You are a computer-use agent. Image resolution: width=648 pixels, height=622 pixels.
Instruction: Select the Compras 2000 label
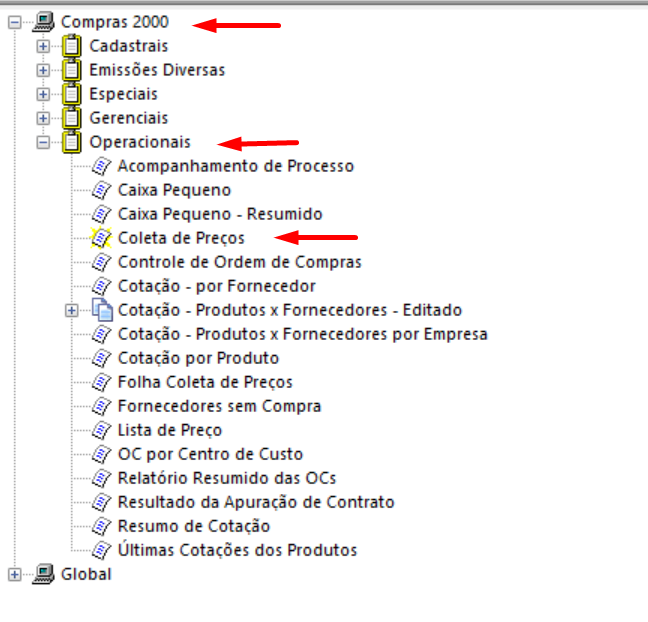pos(115,22)
